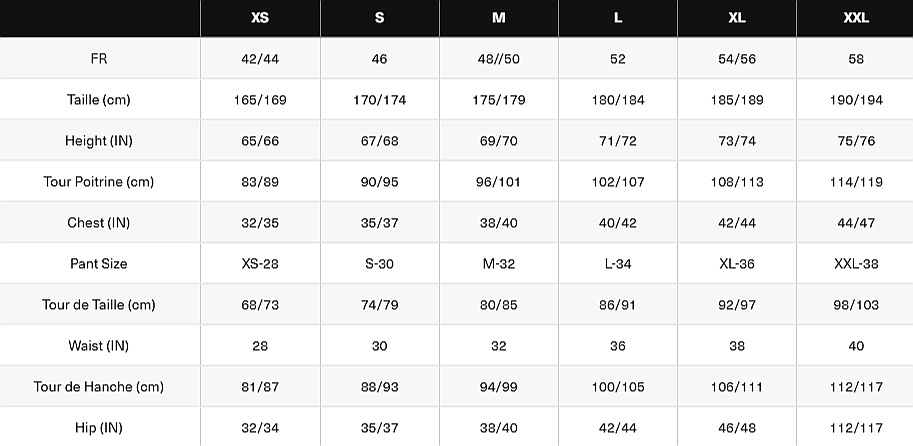Click the FR row label
913x446 pixels.
pyautogui.click(x=99, y=59)
